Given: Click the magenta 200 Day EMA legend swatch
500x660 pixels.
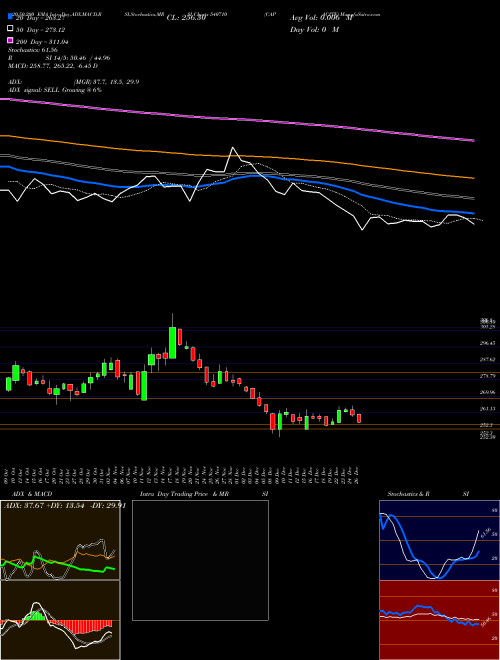Looking at the screenshot, I should (x=10, y=41).
